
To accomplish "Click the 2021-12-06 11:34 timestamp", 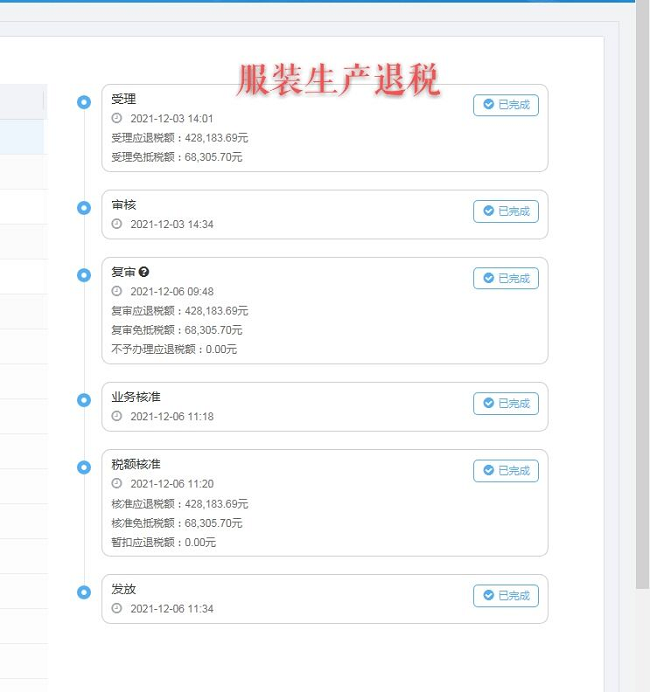I will point(172,609).
